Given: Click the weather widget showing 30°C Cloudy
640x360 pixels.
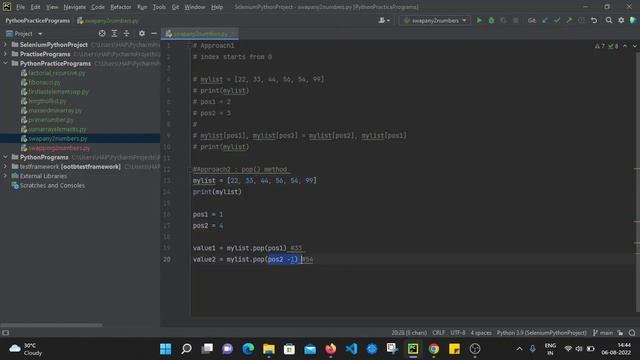Looking at the screenshot, I should 26,349.
